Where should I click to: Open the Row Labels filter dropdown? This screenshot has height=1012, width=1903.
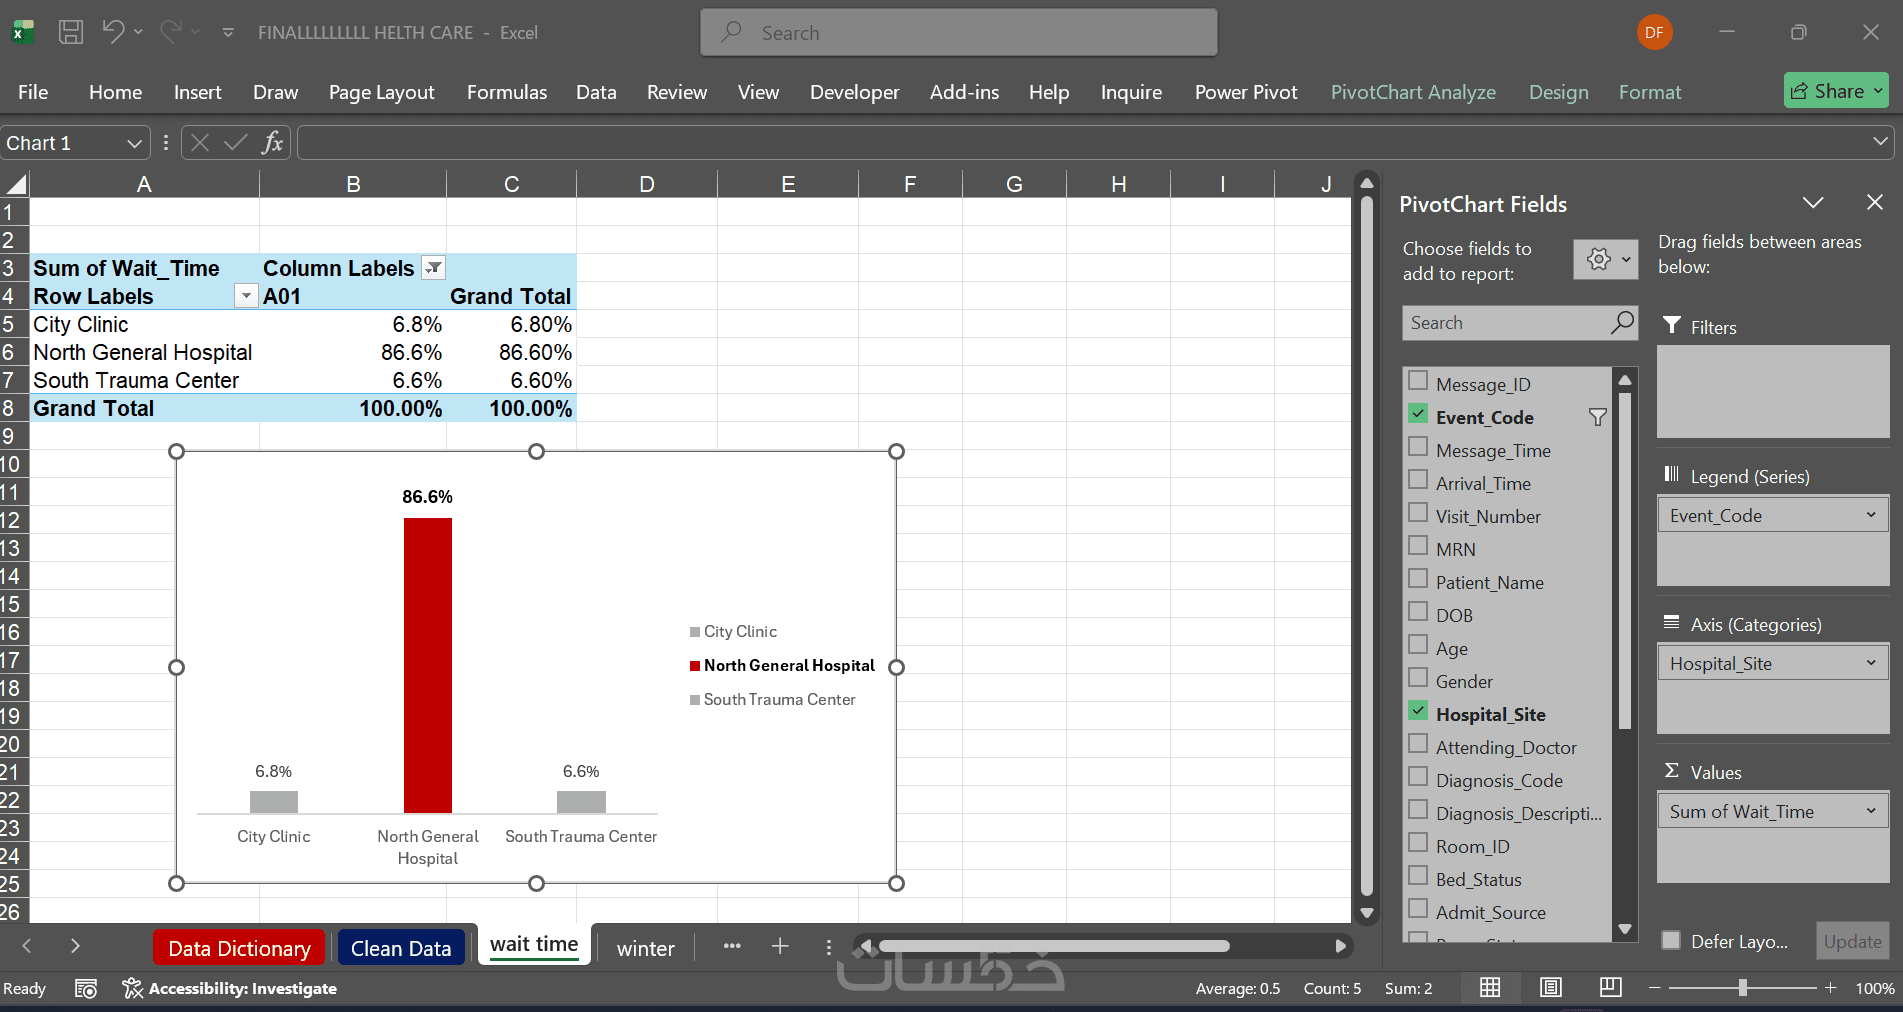tap(245, 296)
